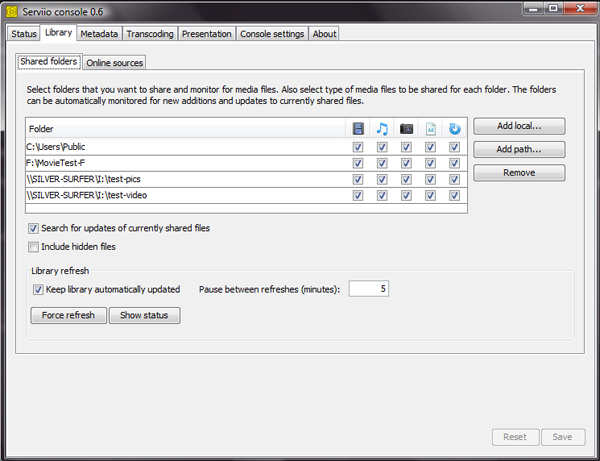The image size is (600, 461).
Task: Click the video film strip column icon
Action: point(358,128)
